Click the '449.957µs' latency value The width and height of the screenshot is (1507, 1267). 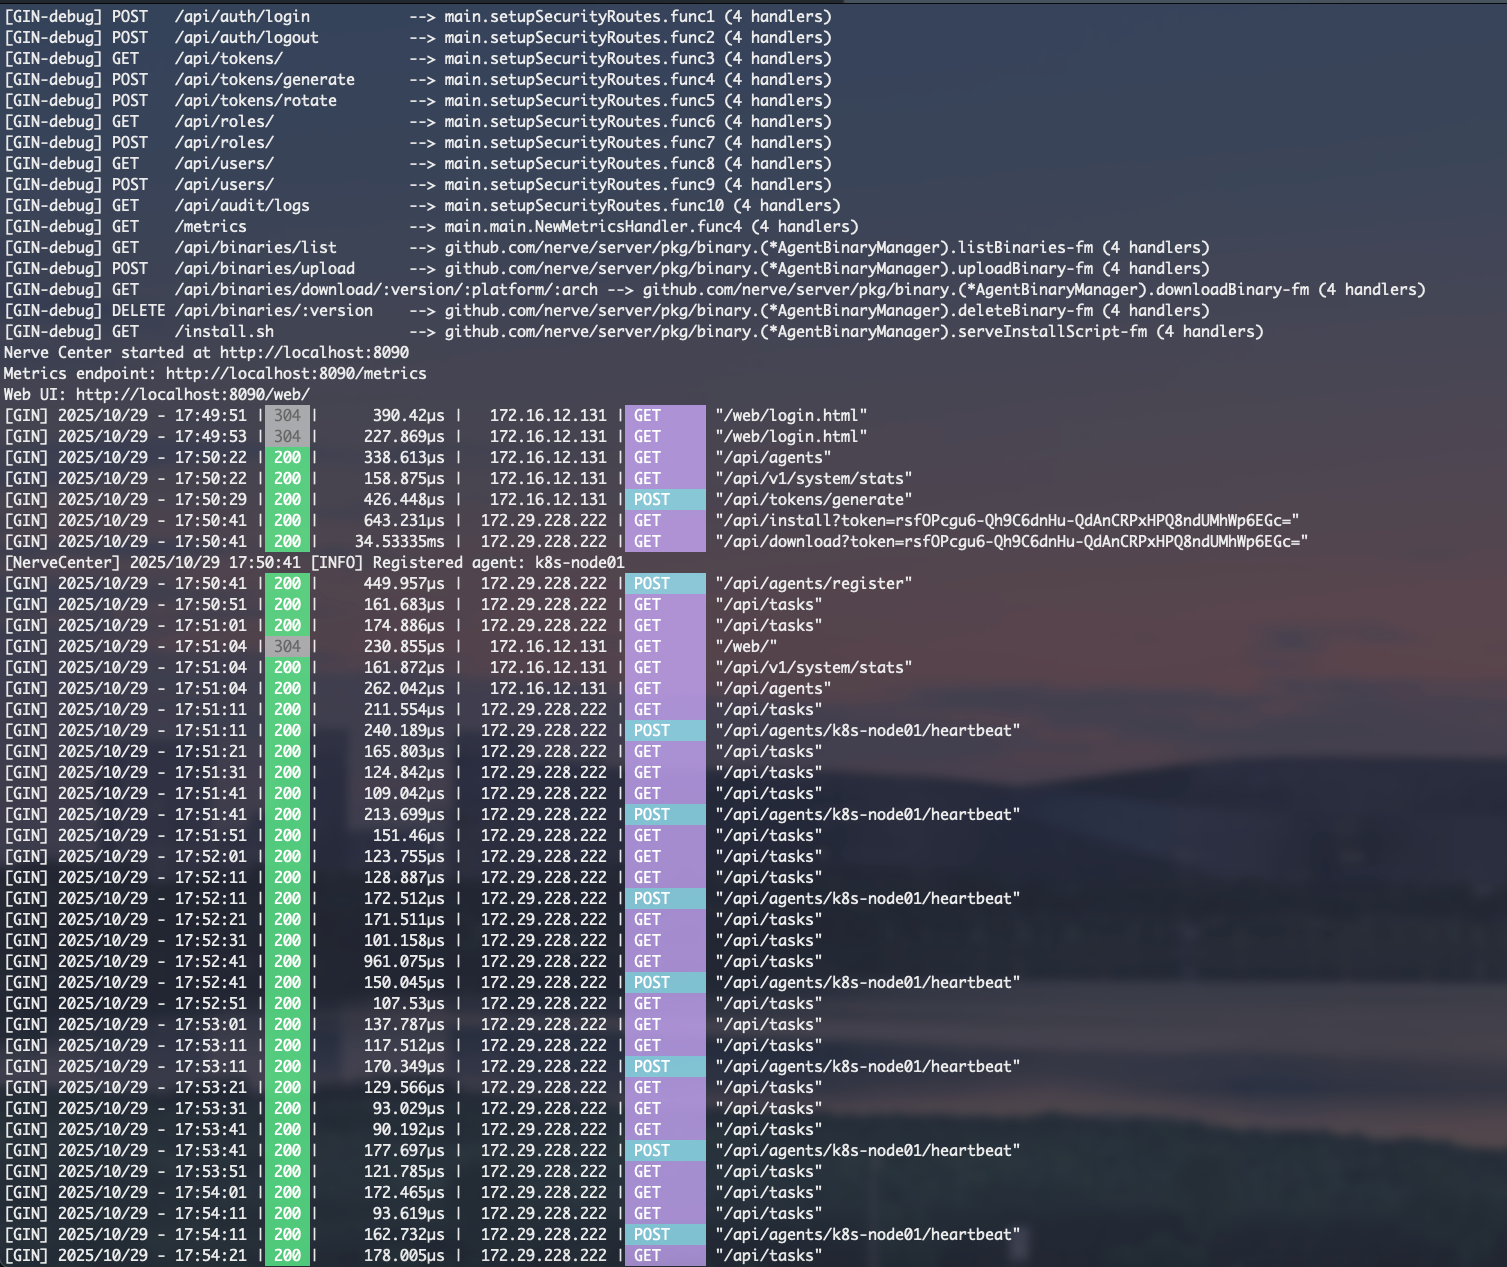tap(404, 583)
